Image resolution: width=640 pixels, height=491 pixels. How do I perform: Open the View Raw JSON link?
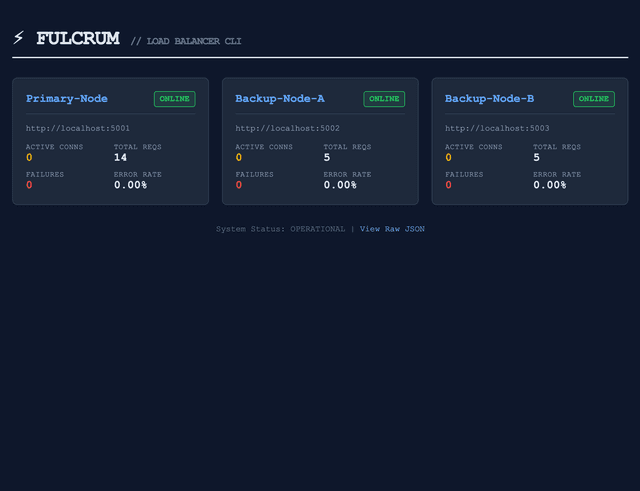392,229
